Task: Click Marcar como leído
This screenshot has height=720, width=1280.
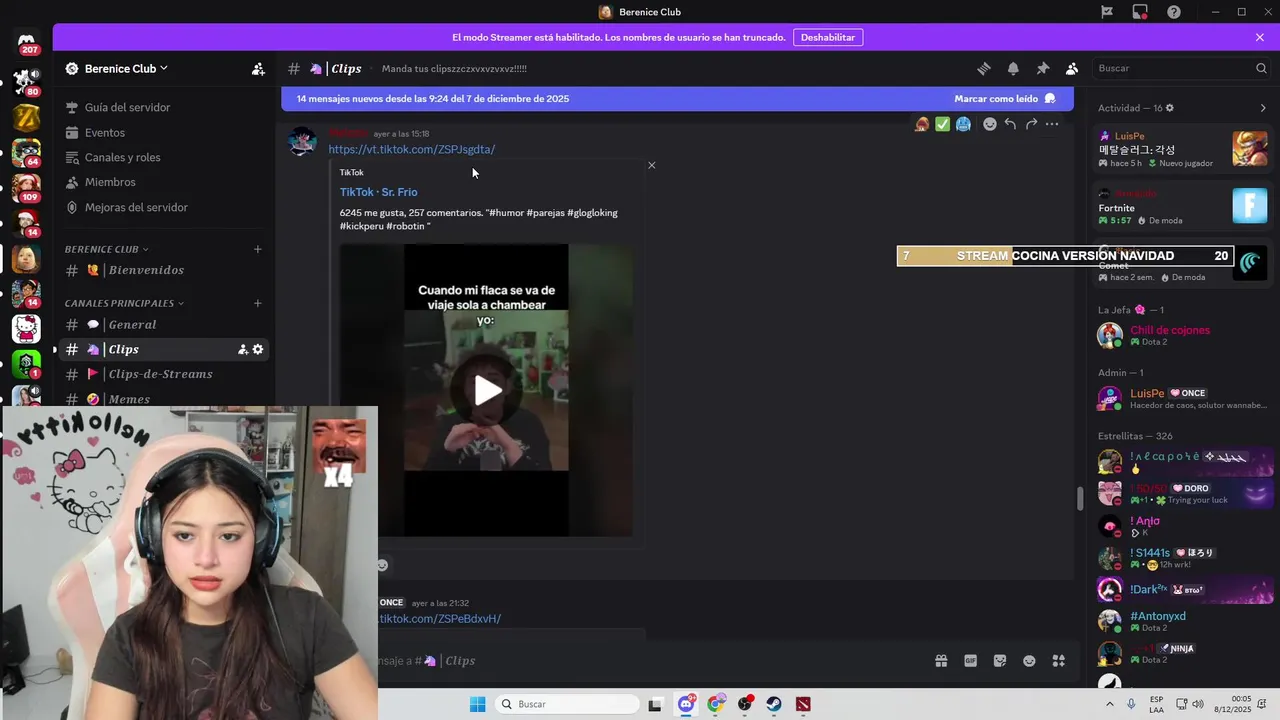Action: [x=1005, y=99]
